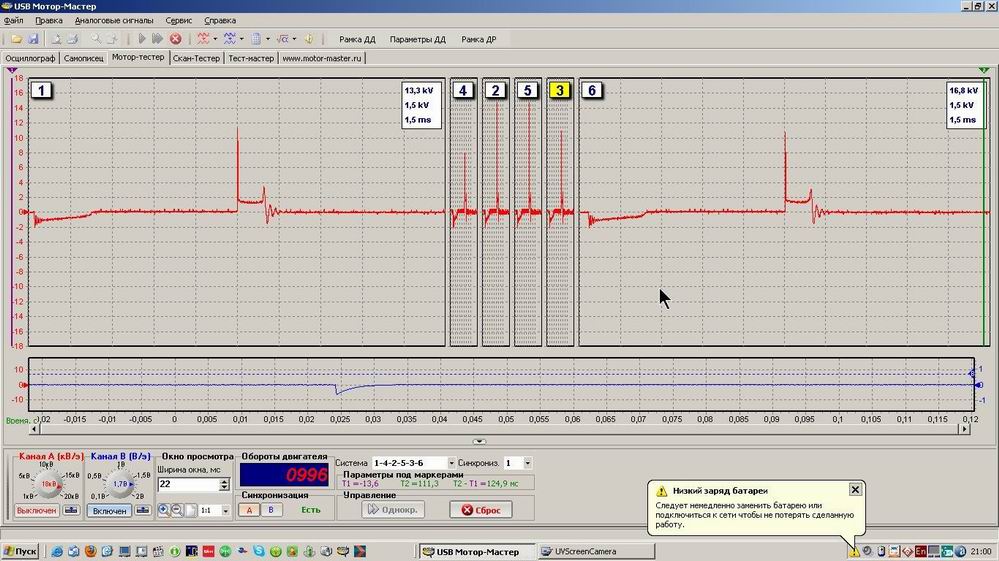This screenshot has height=561, width=999.
Task: Open the Файл menu
Action: click(13, 20)
